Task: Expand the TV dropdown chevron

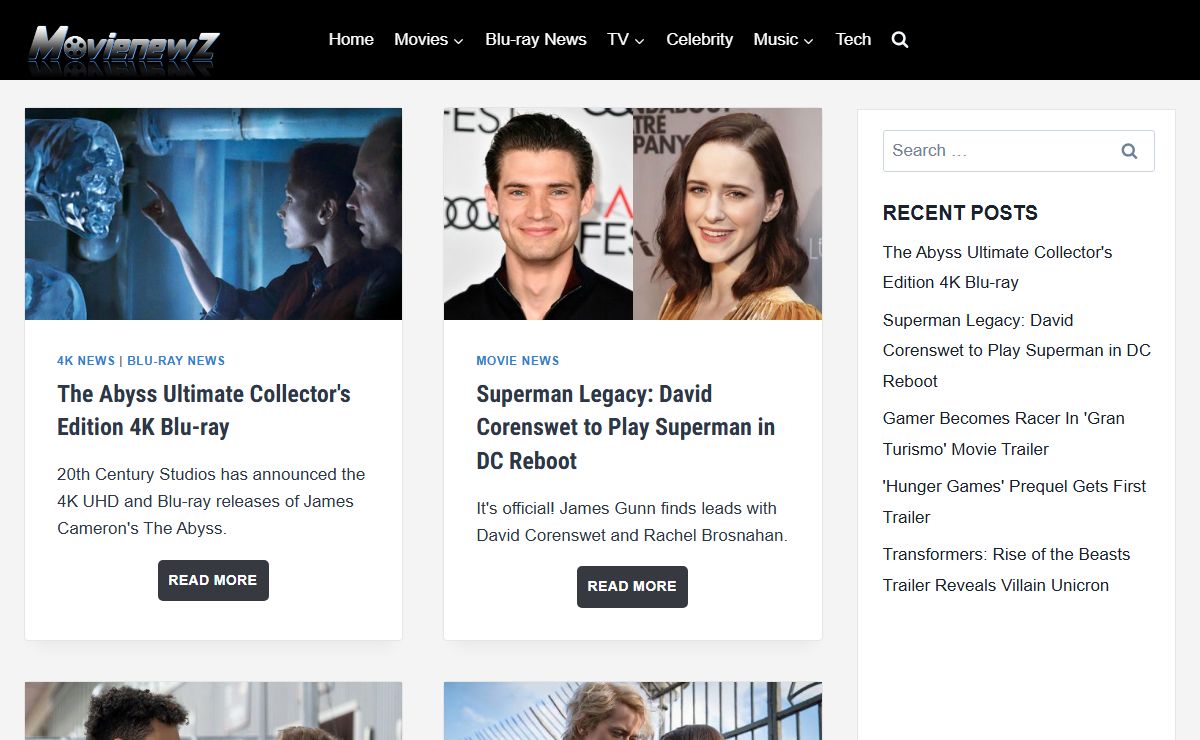Action: tap(639, 41)
